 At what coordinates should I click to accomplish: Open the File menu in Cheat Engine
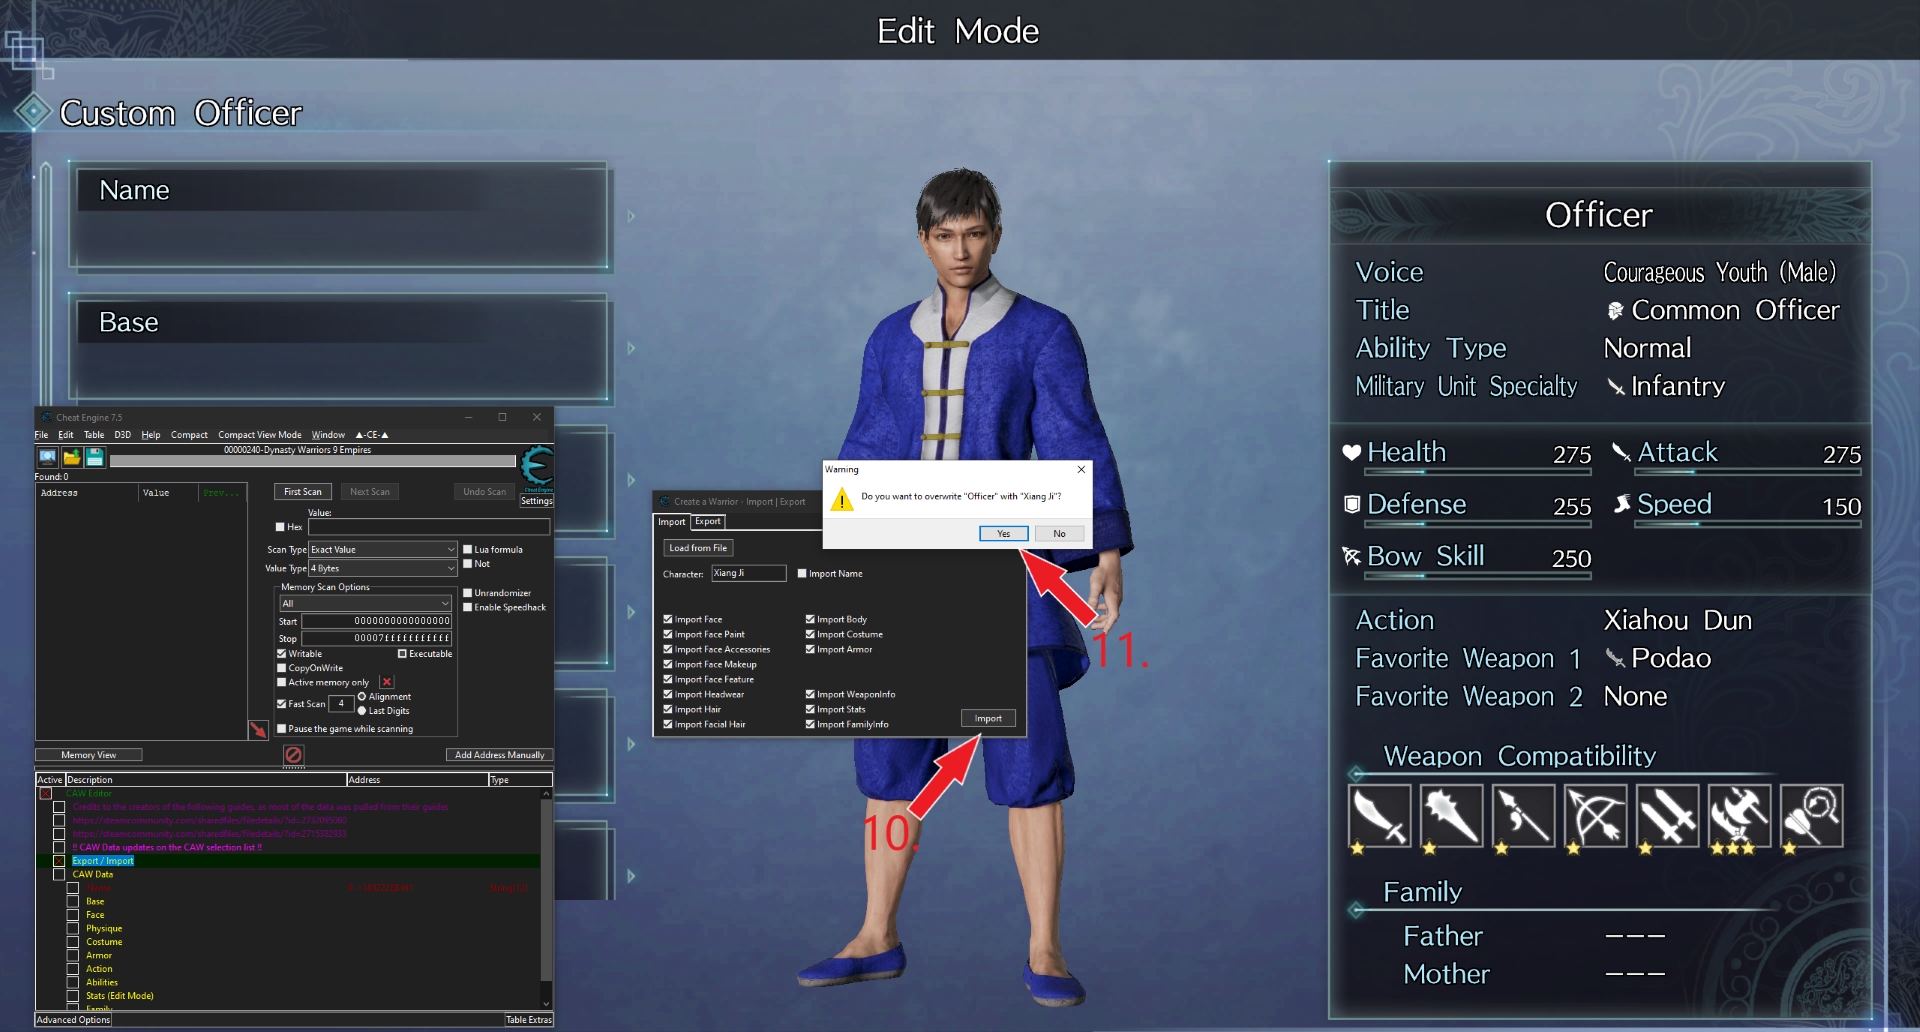coord(41,435)
